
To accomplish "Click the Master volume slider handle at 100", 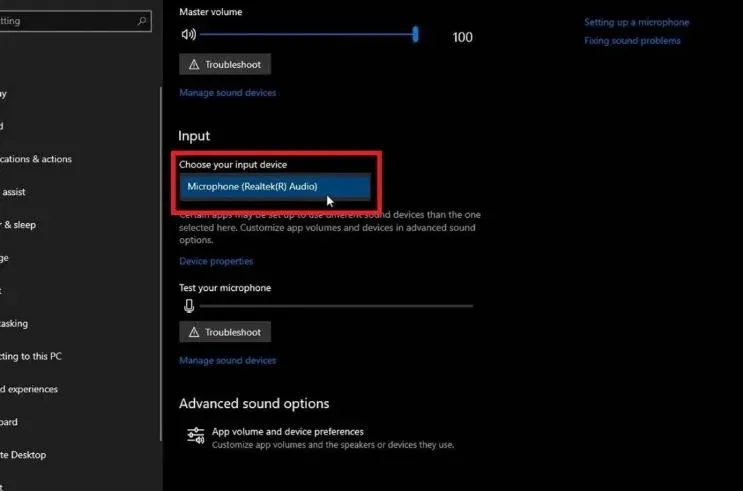I will (x=415, y=34).
